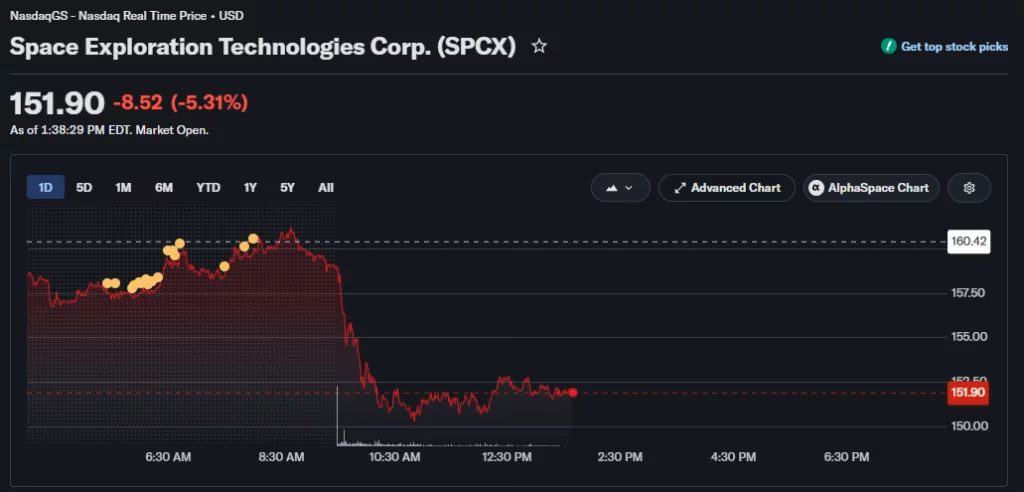Click the red current-price dot on chart
Image resolution: width=1024 pixels, height=492 pixels.
[x=573, y=393]
